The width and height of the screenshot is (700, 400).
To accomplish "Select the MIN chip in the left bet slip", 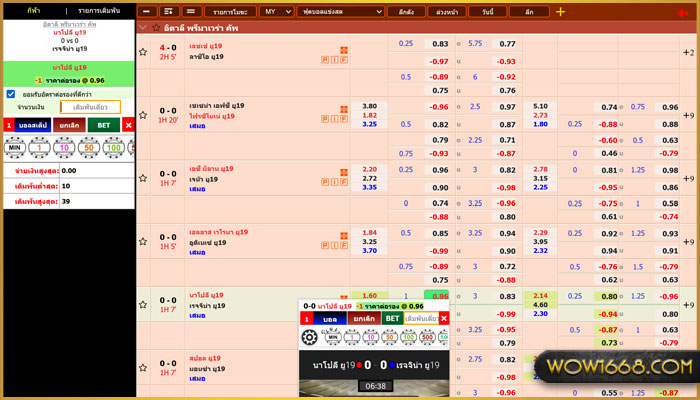I will 14,147.
